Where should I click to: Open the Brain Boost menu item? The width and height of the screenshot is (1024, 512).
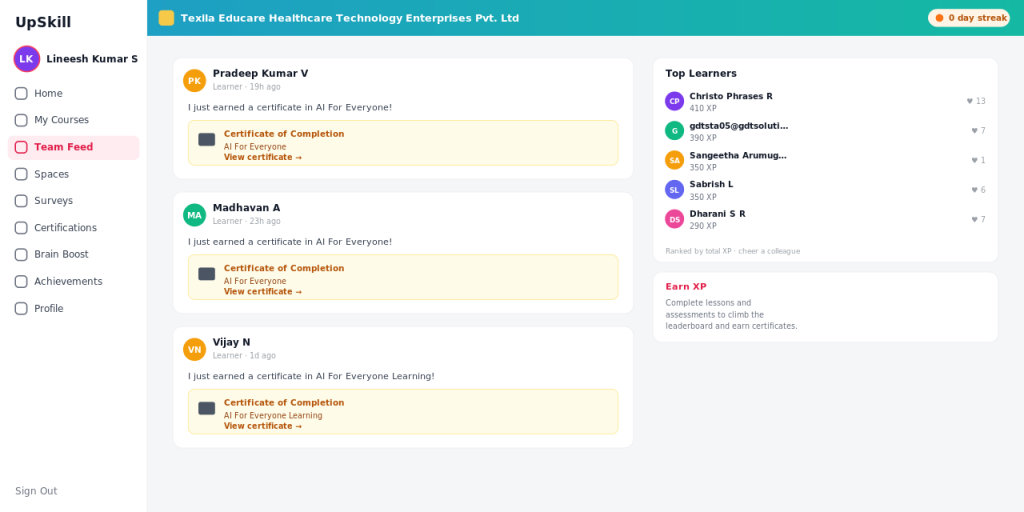click(73, 255)
